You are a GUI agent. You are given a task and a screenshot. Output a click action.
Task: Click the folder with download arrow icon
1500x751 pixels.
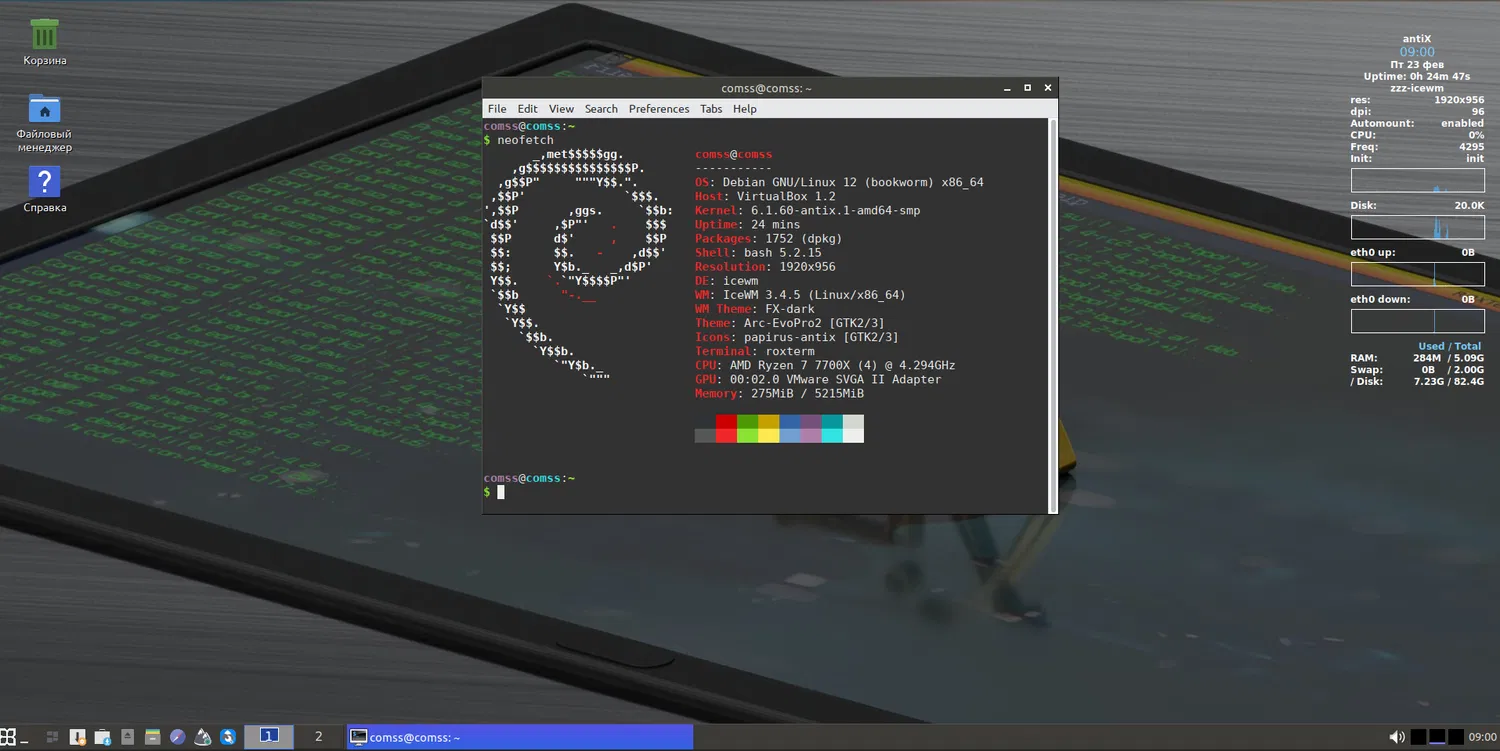click(x=102, y=737)
